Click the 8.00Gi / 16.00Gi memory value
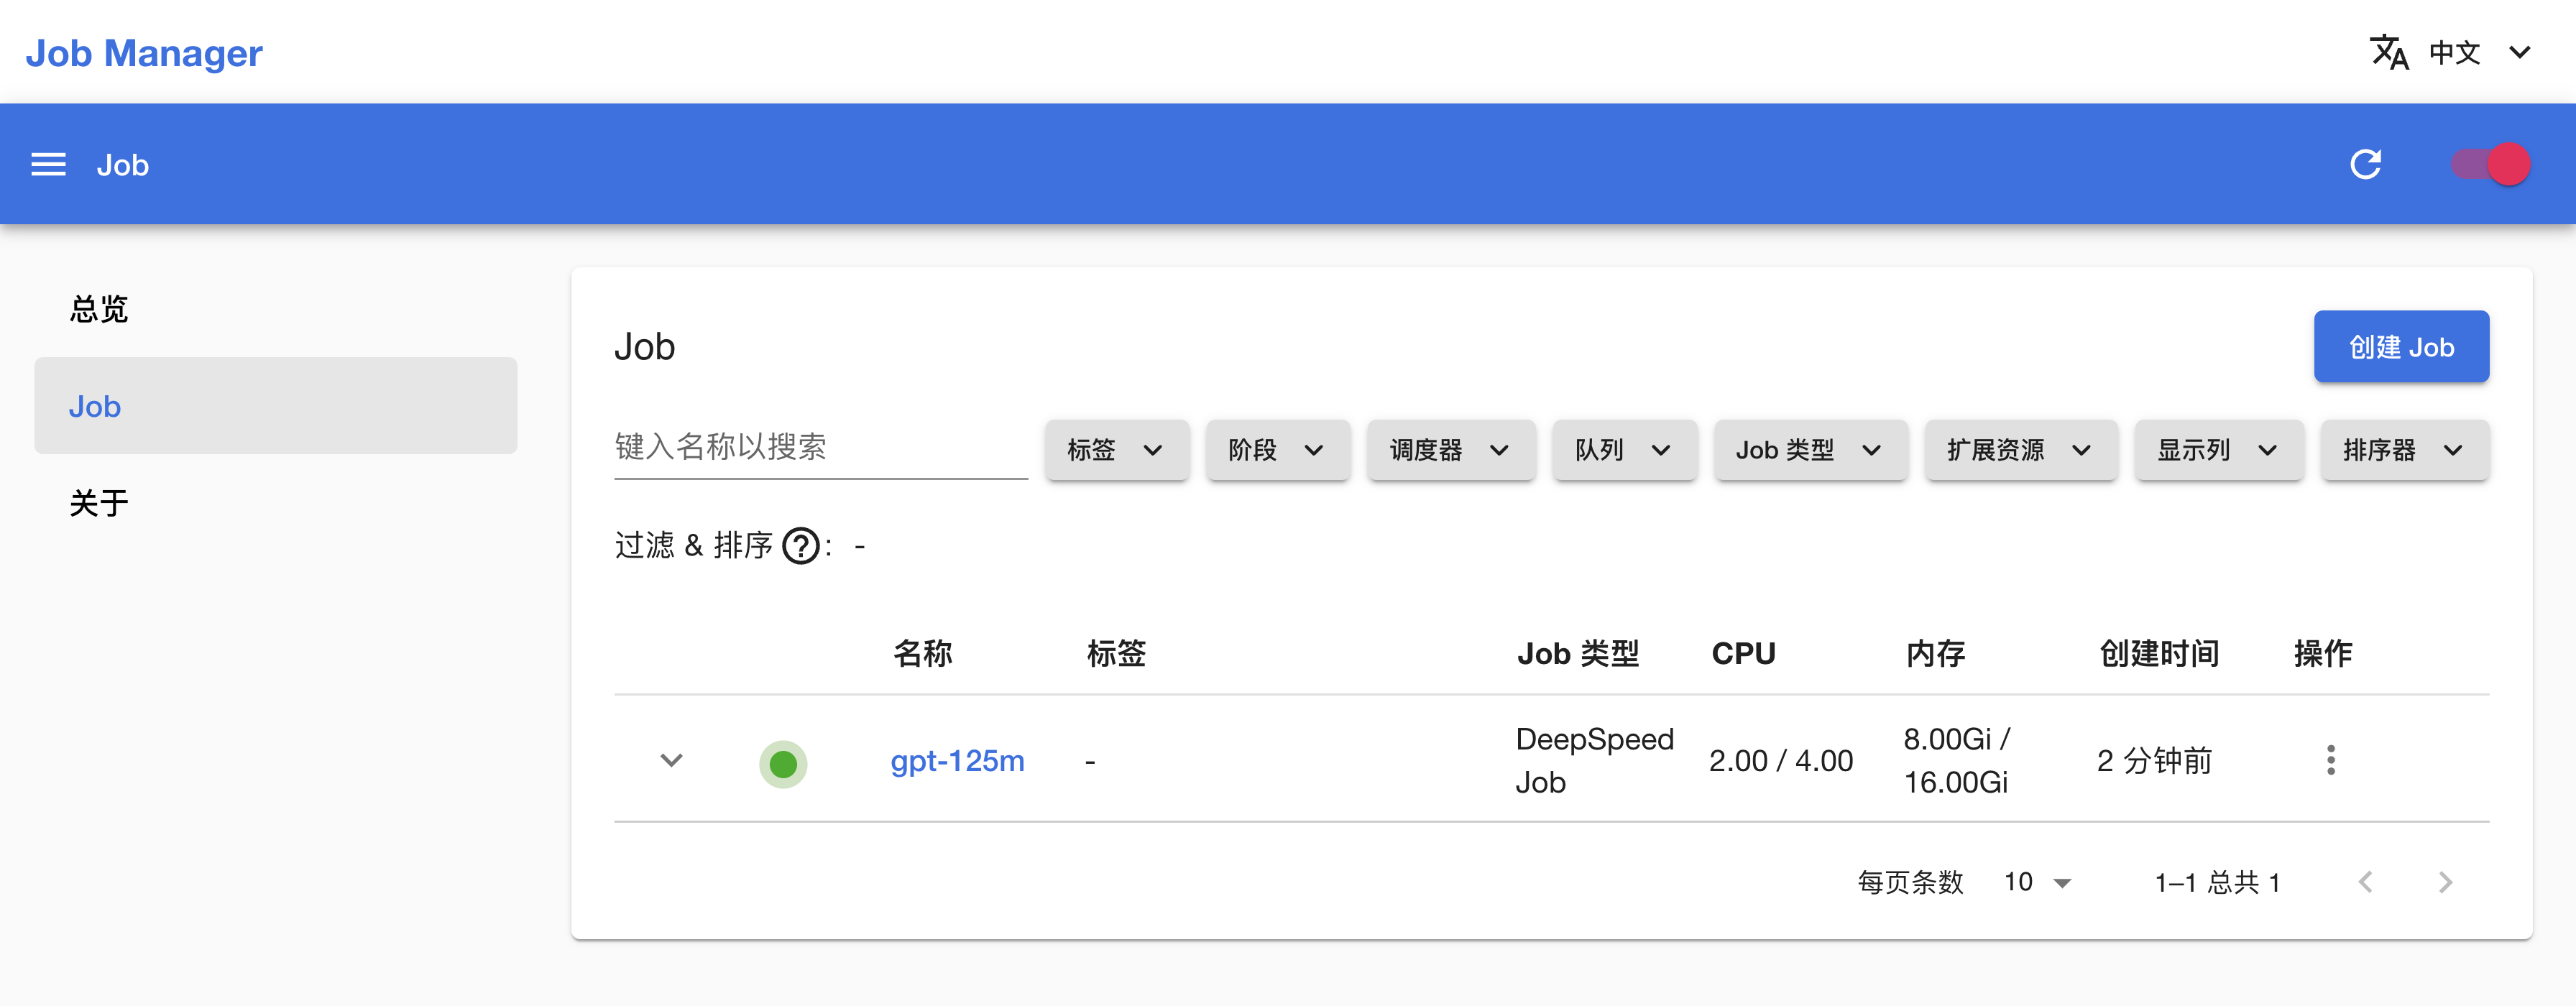Viewport: 2576px width, 1006px height. coord(1956,760)
